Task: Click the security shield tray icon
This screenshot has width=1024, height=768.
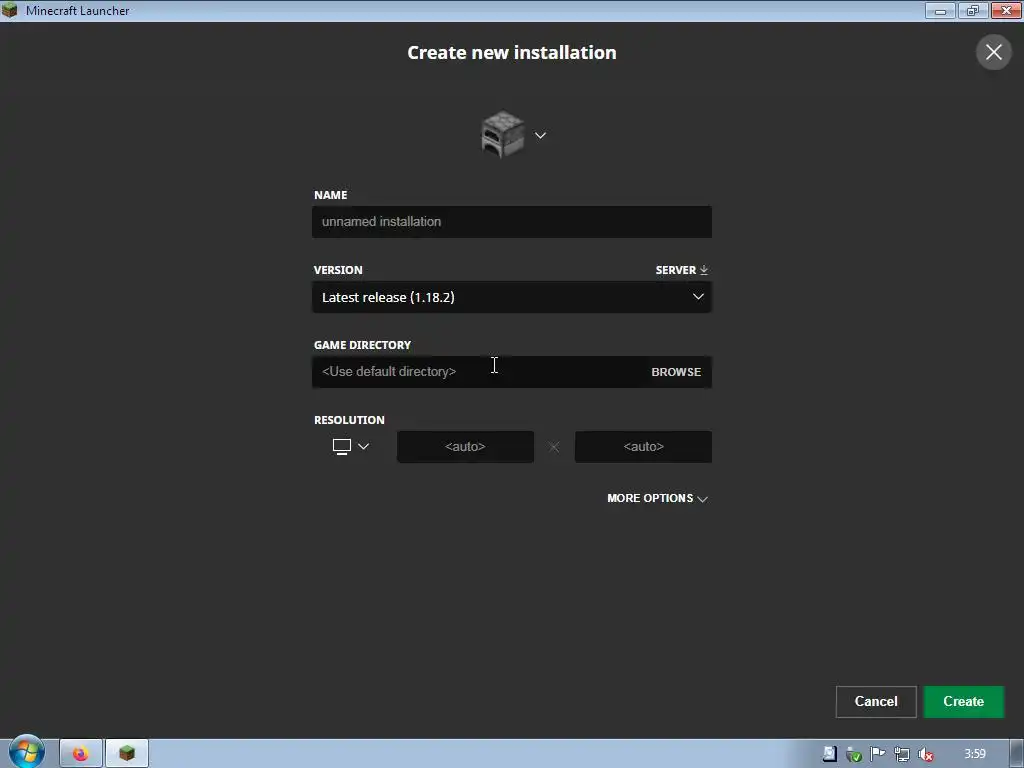Action: 854,755
